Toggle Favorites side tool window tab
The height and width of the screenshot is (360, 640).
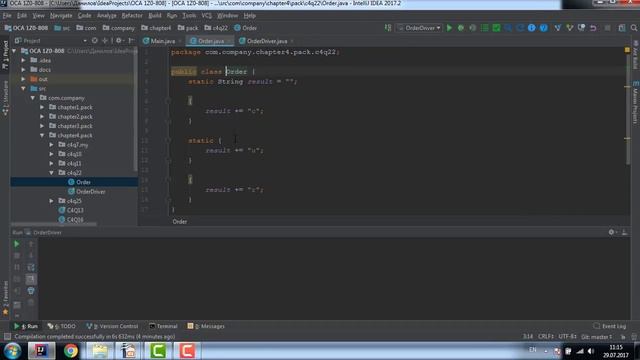point(5,298)
